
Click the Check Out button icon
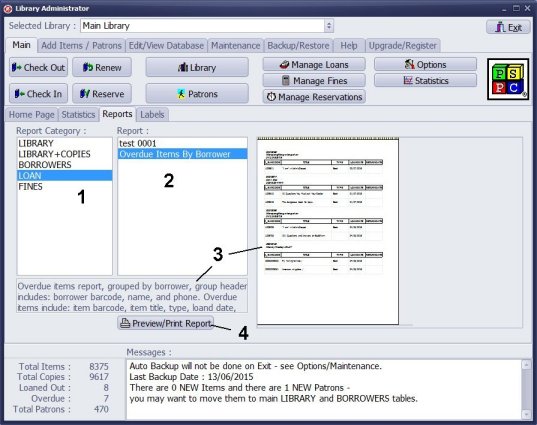tap(16, 67)
